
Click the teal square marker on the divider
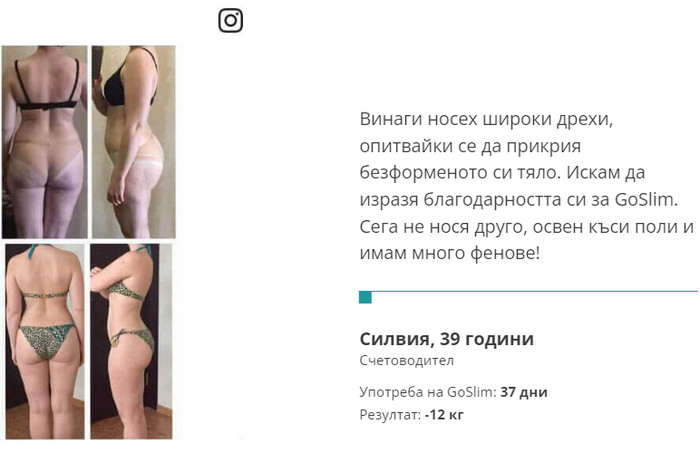pos(365,297)
